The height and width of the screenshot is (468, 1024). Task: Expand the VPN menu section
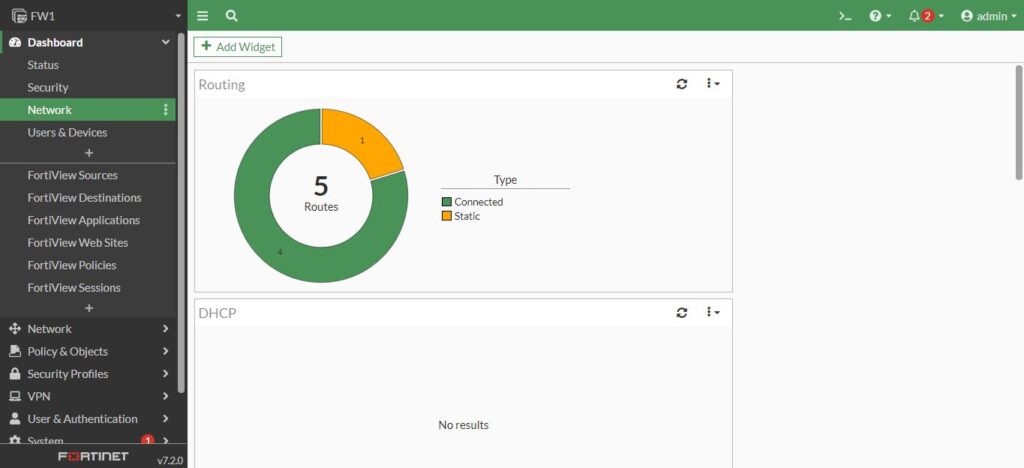point(90,396)
